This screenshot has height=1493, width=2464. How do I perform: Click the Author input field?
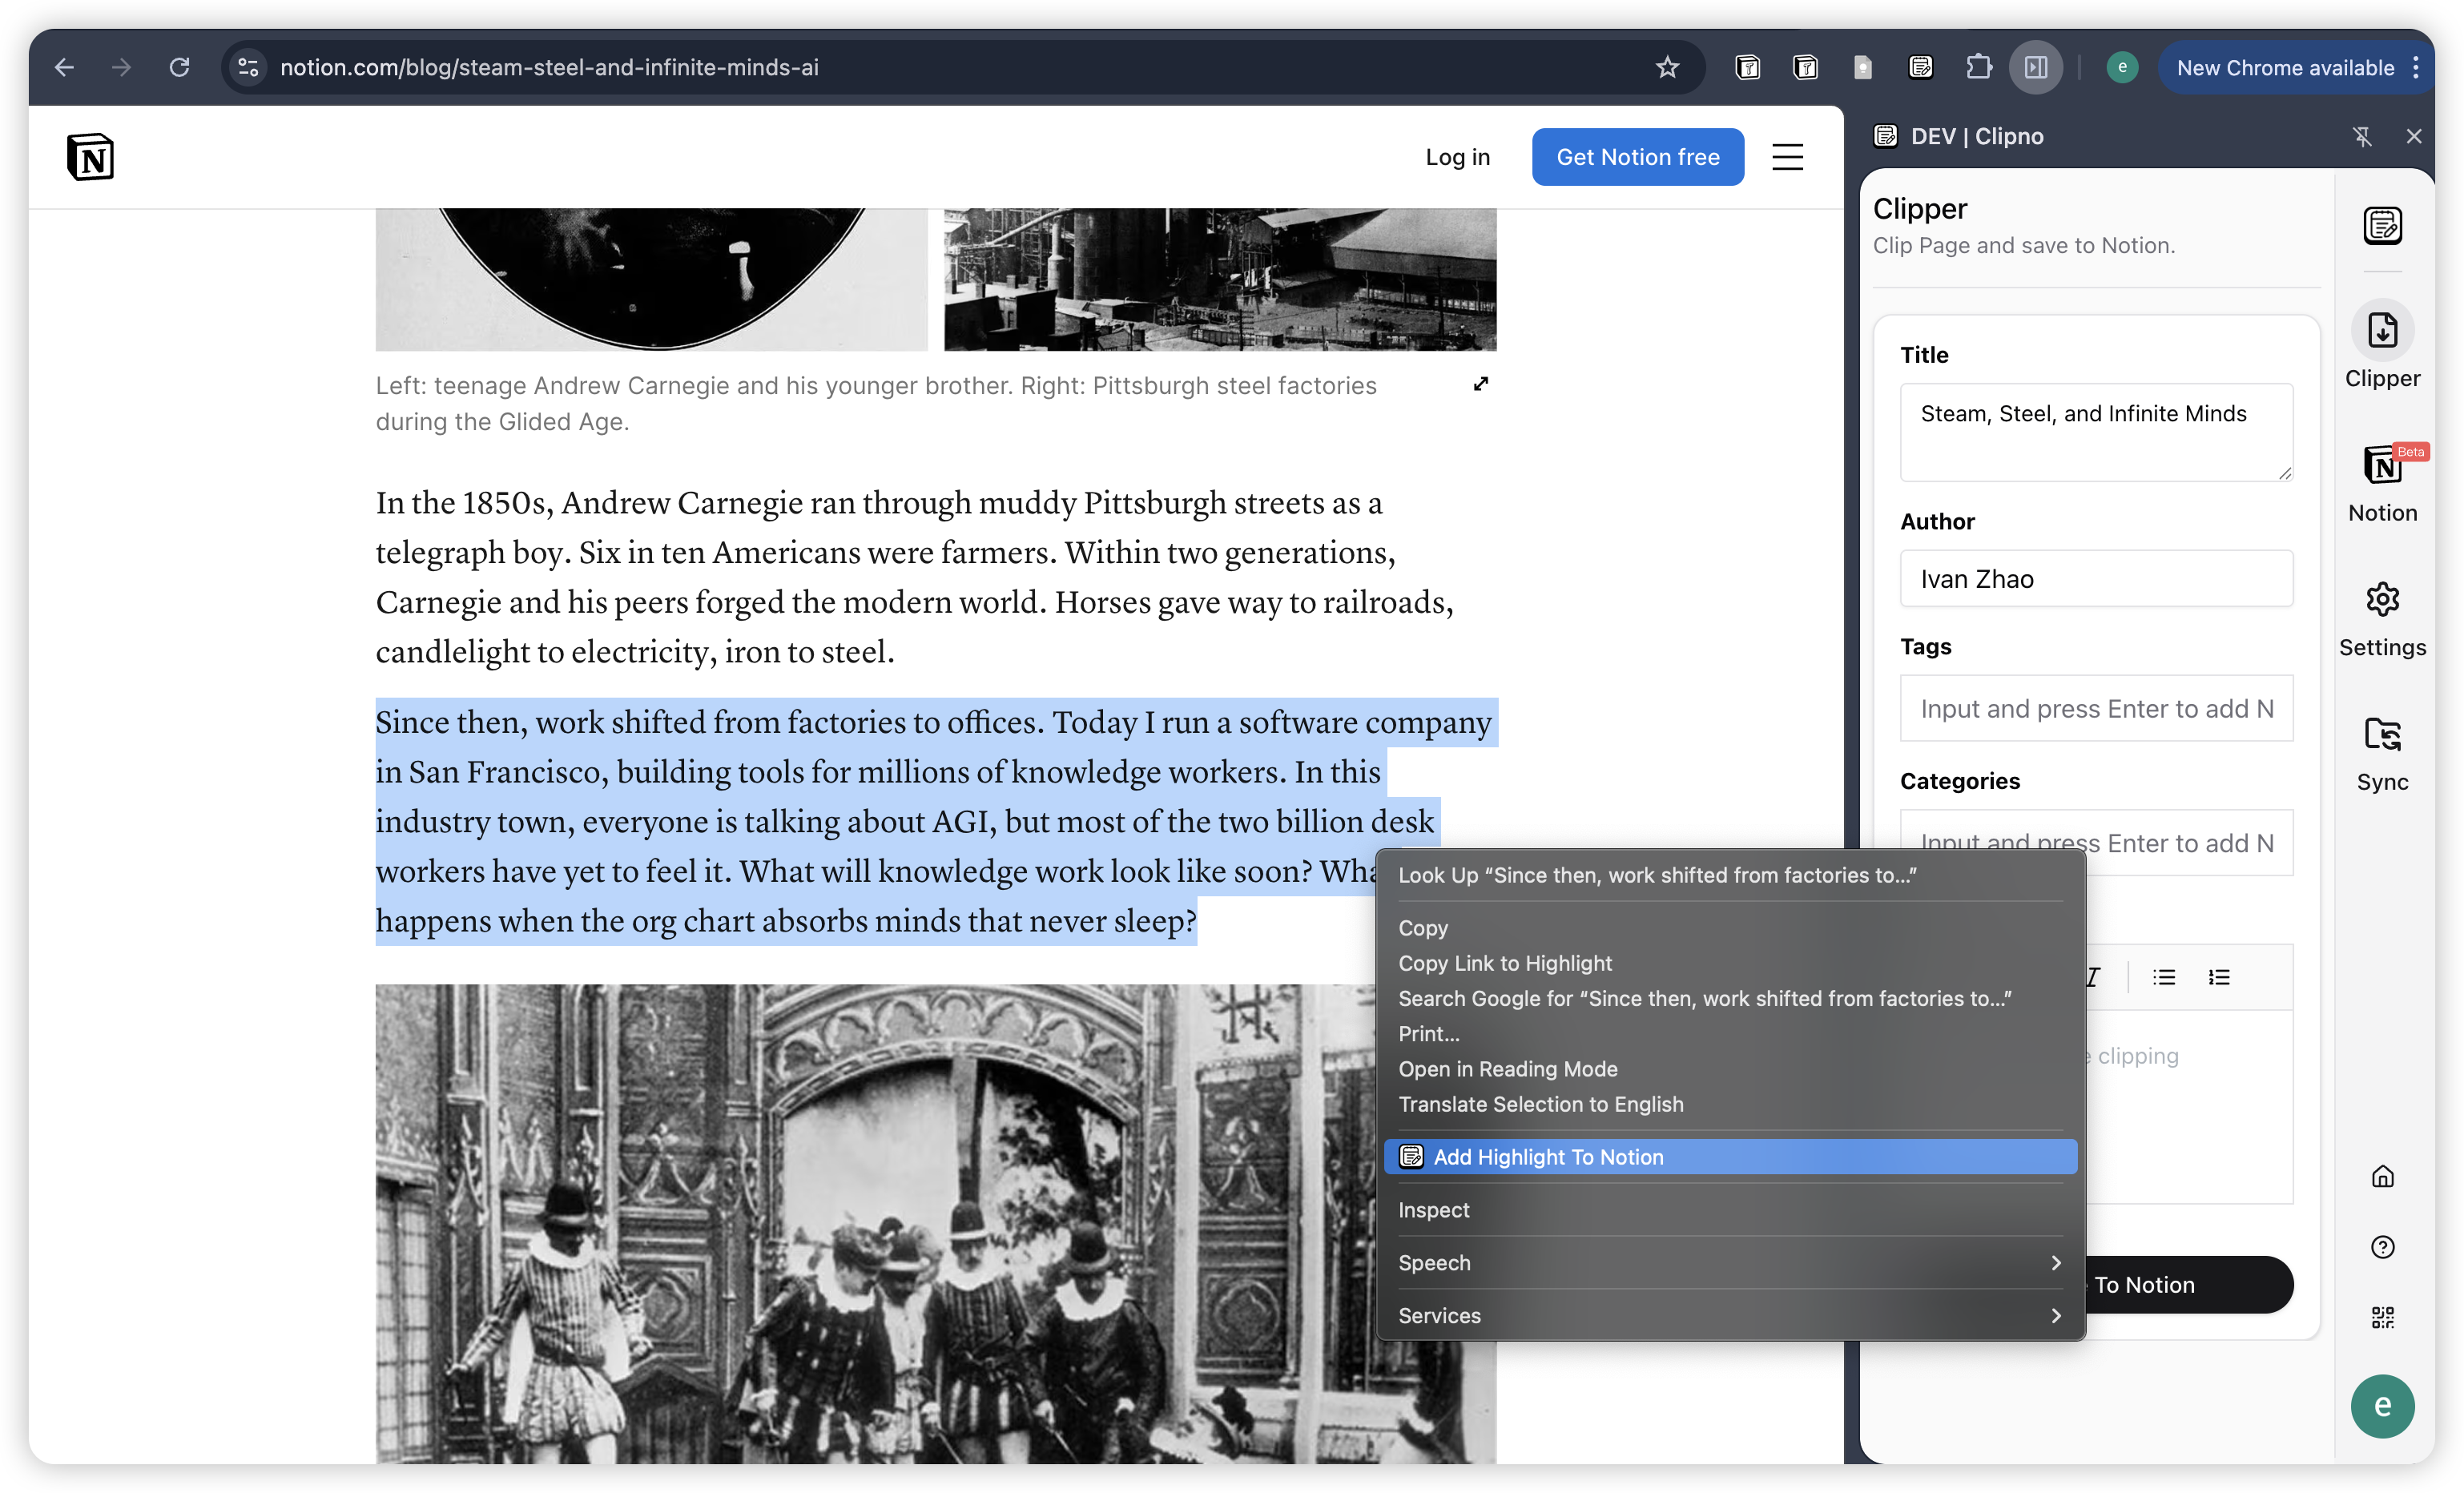point(2096,579)
